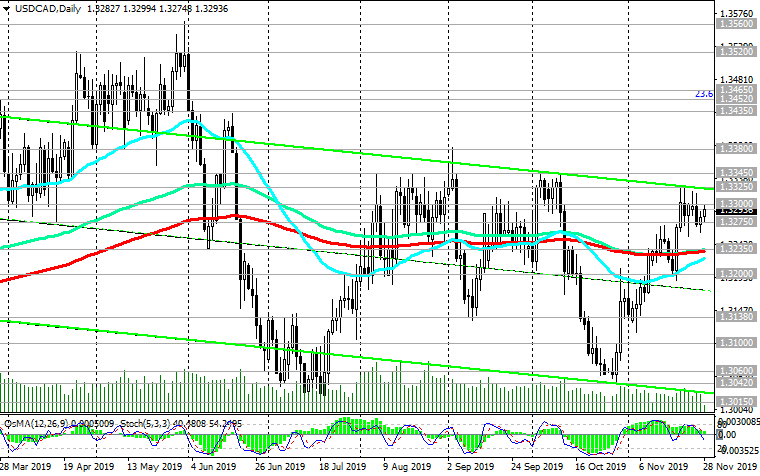
Task: Click the 28 Mar 2019 date label
Action: [26, 467]
